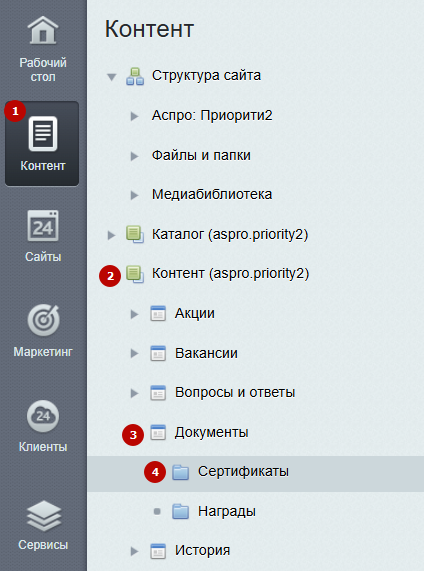
Task: Open the Сайты calendar icon
Action: (43, 226)
